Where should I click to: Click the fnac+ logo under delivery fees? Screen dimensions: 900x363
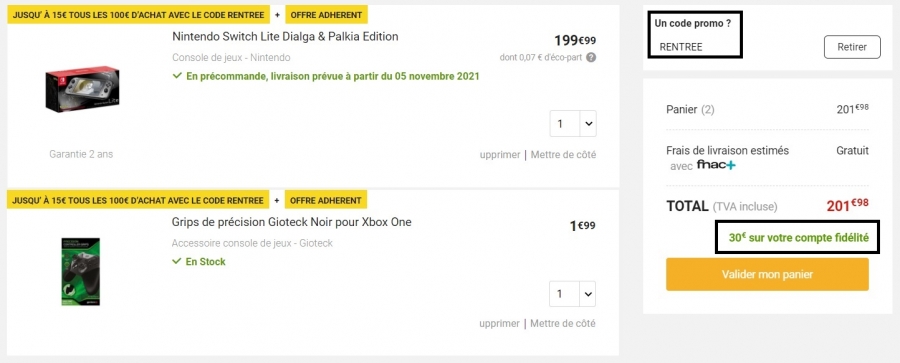[716, 165]
